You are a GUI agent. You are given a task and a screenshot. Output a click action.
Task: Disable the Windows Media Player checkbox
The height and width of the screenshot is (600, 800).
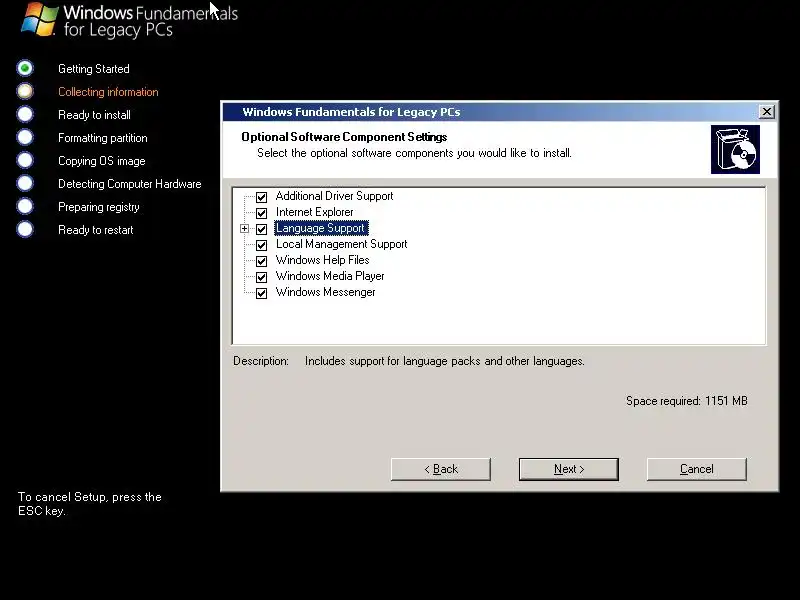(x=261, y=277)
